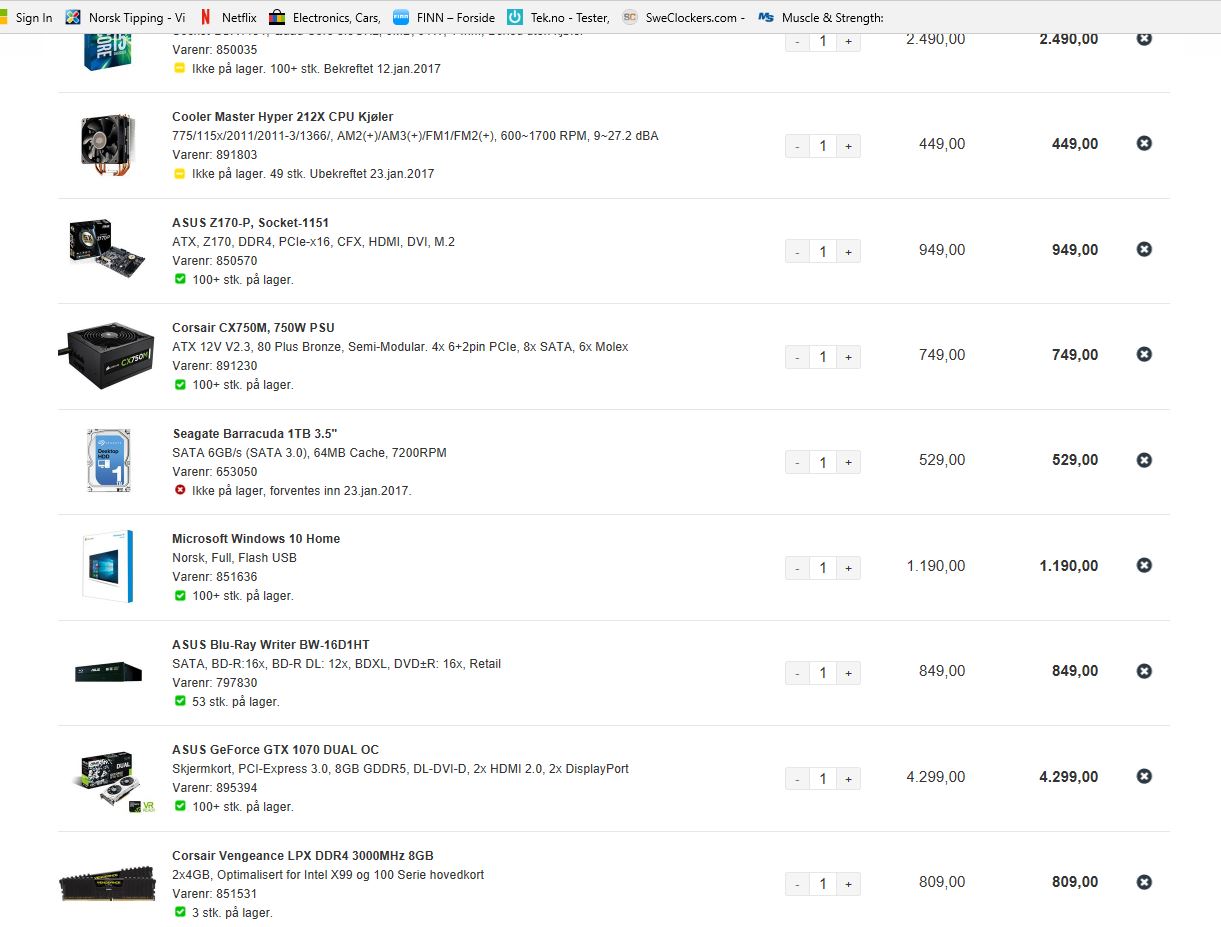
Task: Click the green in-stock icon for ASUS Z170-P
Action: 180,280
